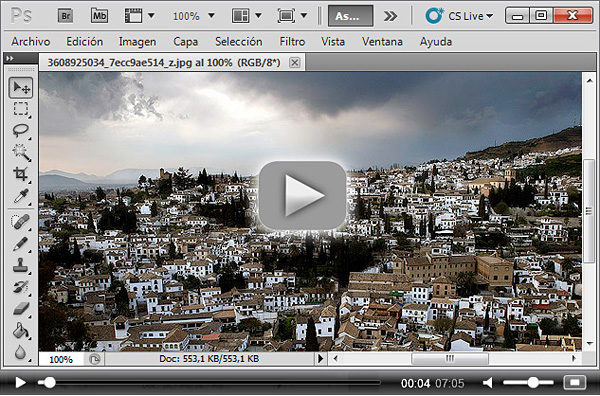
Task: Select the Lasso tool
Action: 21,130
